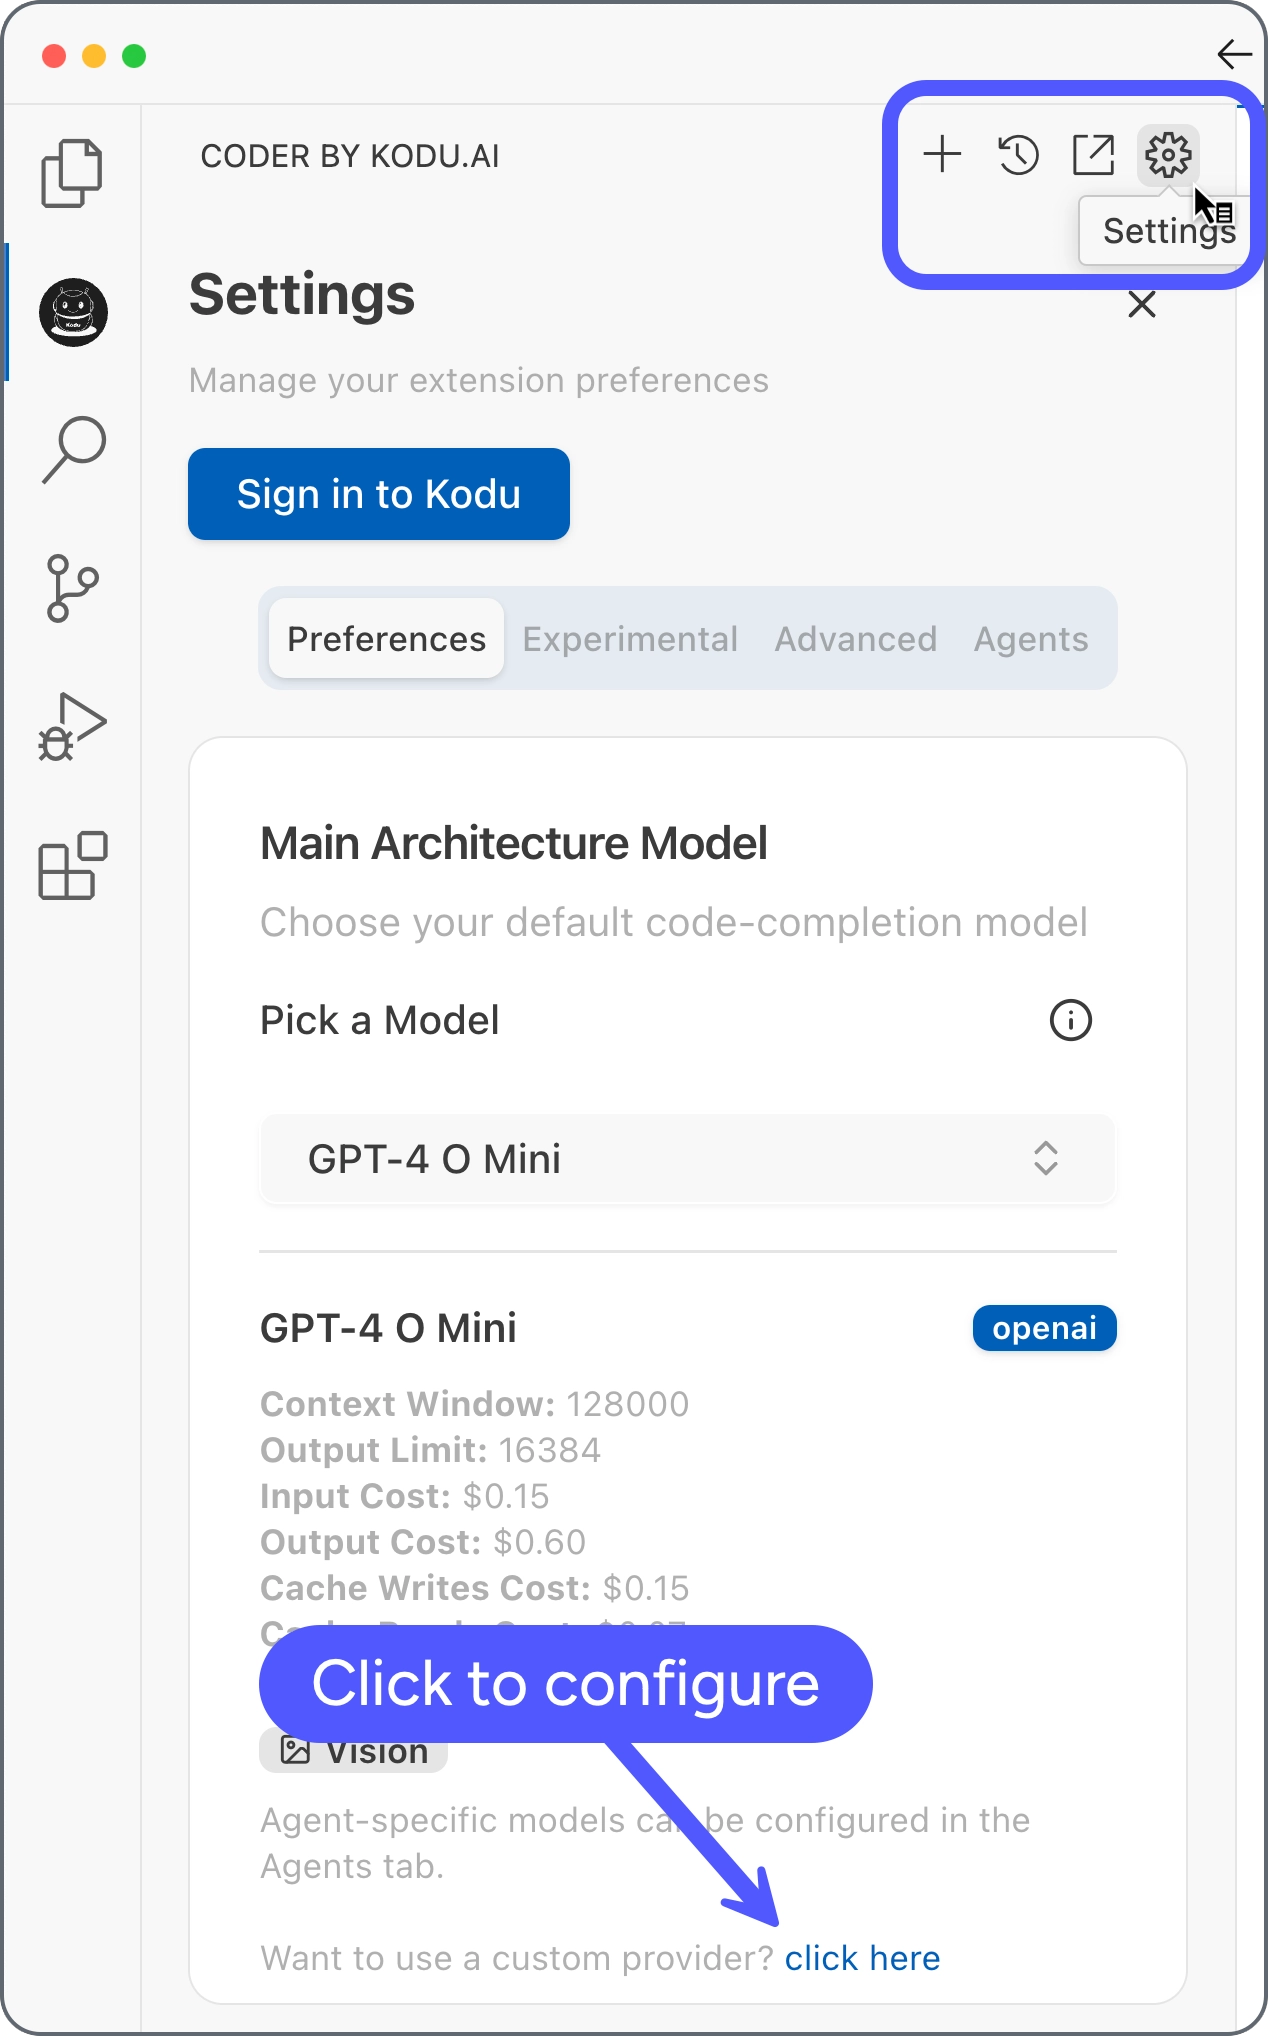1268x2036 pixels.
Task: Click the "Output Cost: $0.60" line
Action: [x=423, y=1542]
